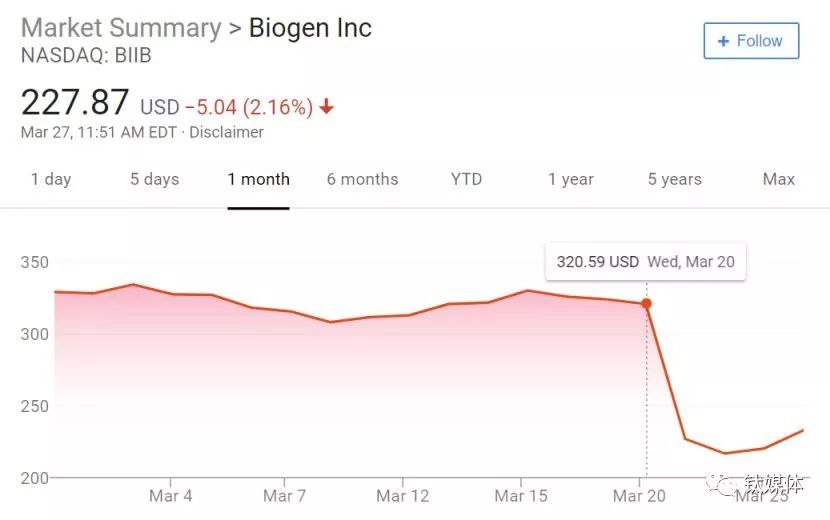
Task: Click the Mar 4 x-axis label
Action: click(171, 496)
